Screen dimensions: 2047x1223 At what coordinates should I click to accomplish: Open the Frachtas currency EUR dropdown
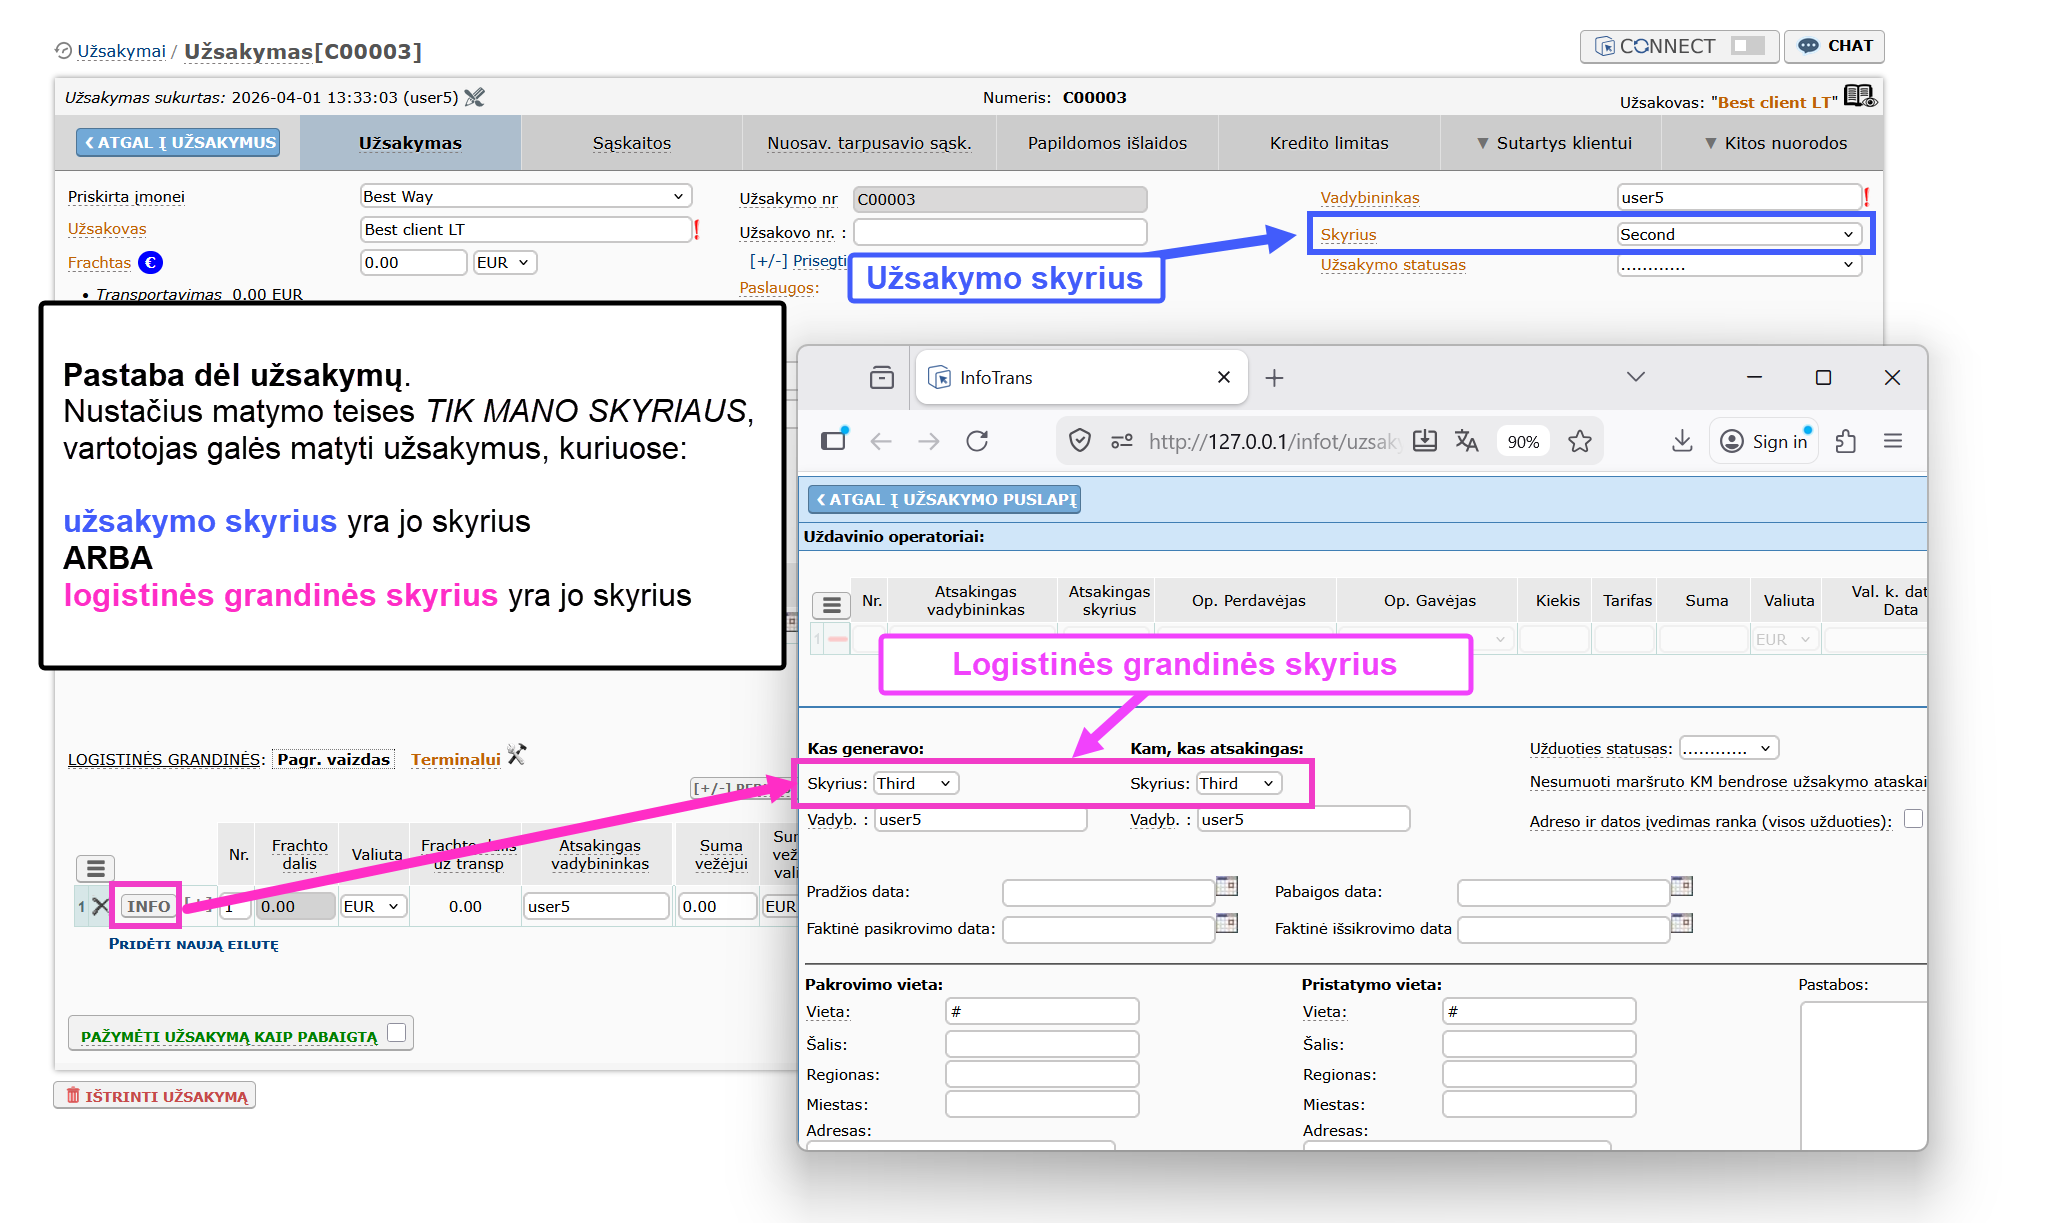tap(505, 262)
